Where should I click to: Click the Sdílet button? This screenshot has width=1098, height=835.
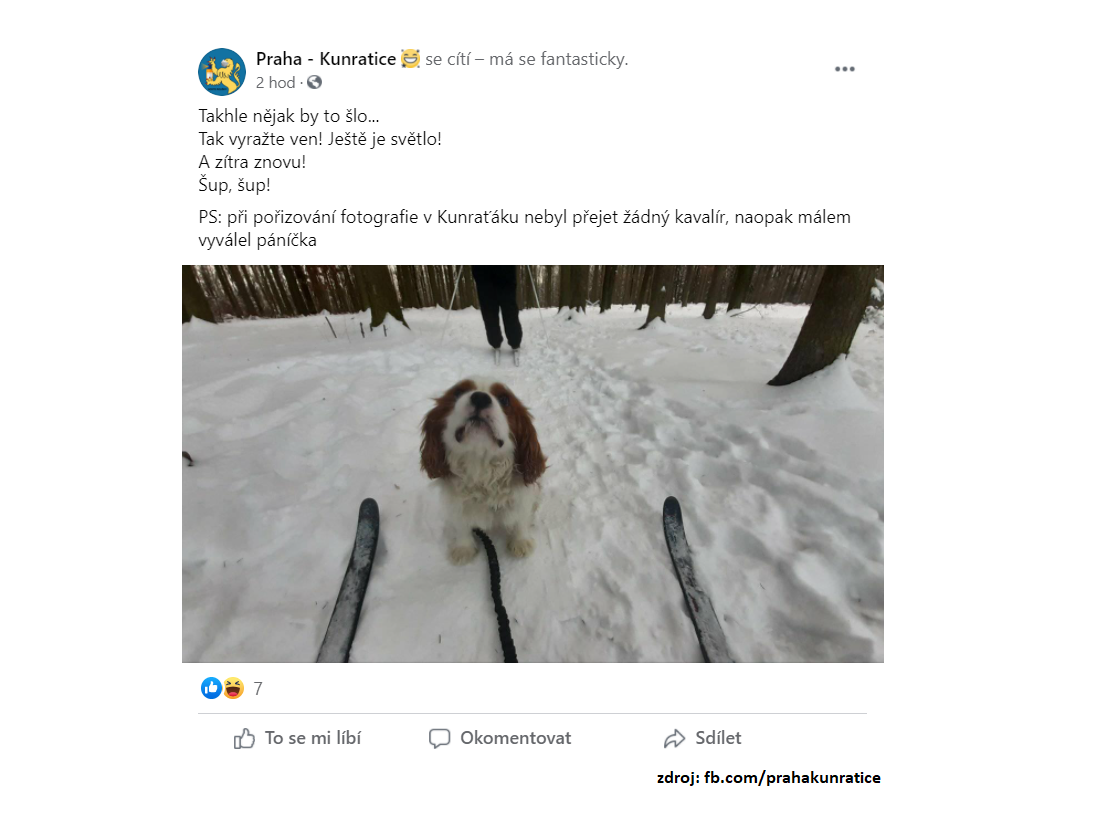click(x=702, y=738)
